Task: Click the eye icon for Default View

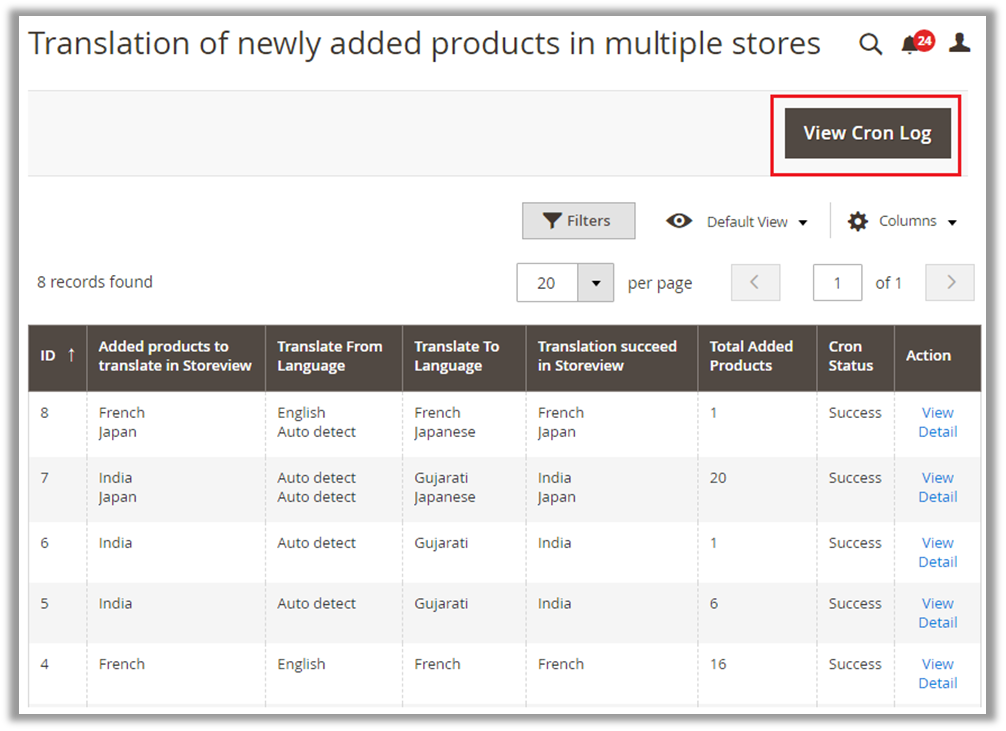Action: coord(679,221)
